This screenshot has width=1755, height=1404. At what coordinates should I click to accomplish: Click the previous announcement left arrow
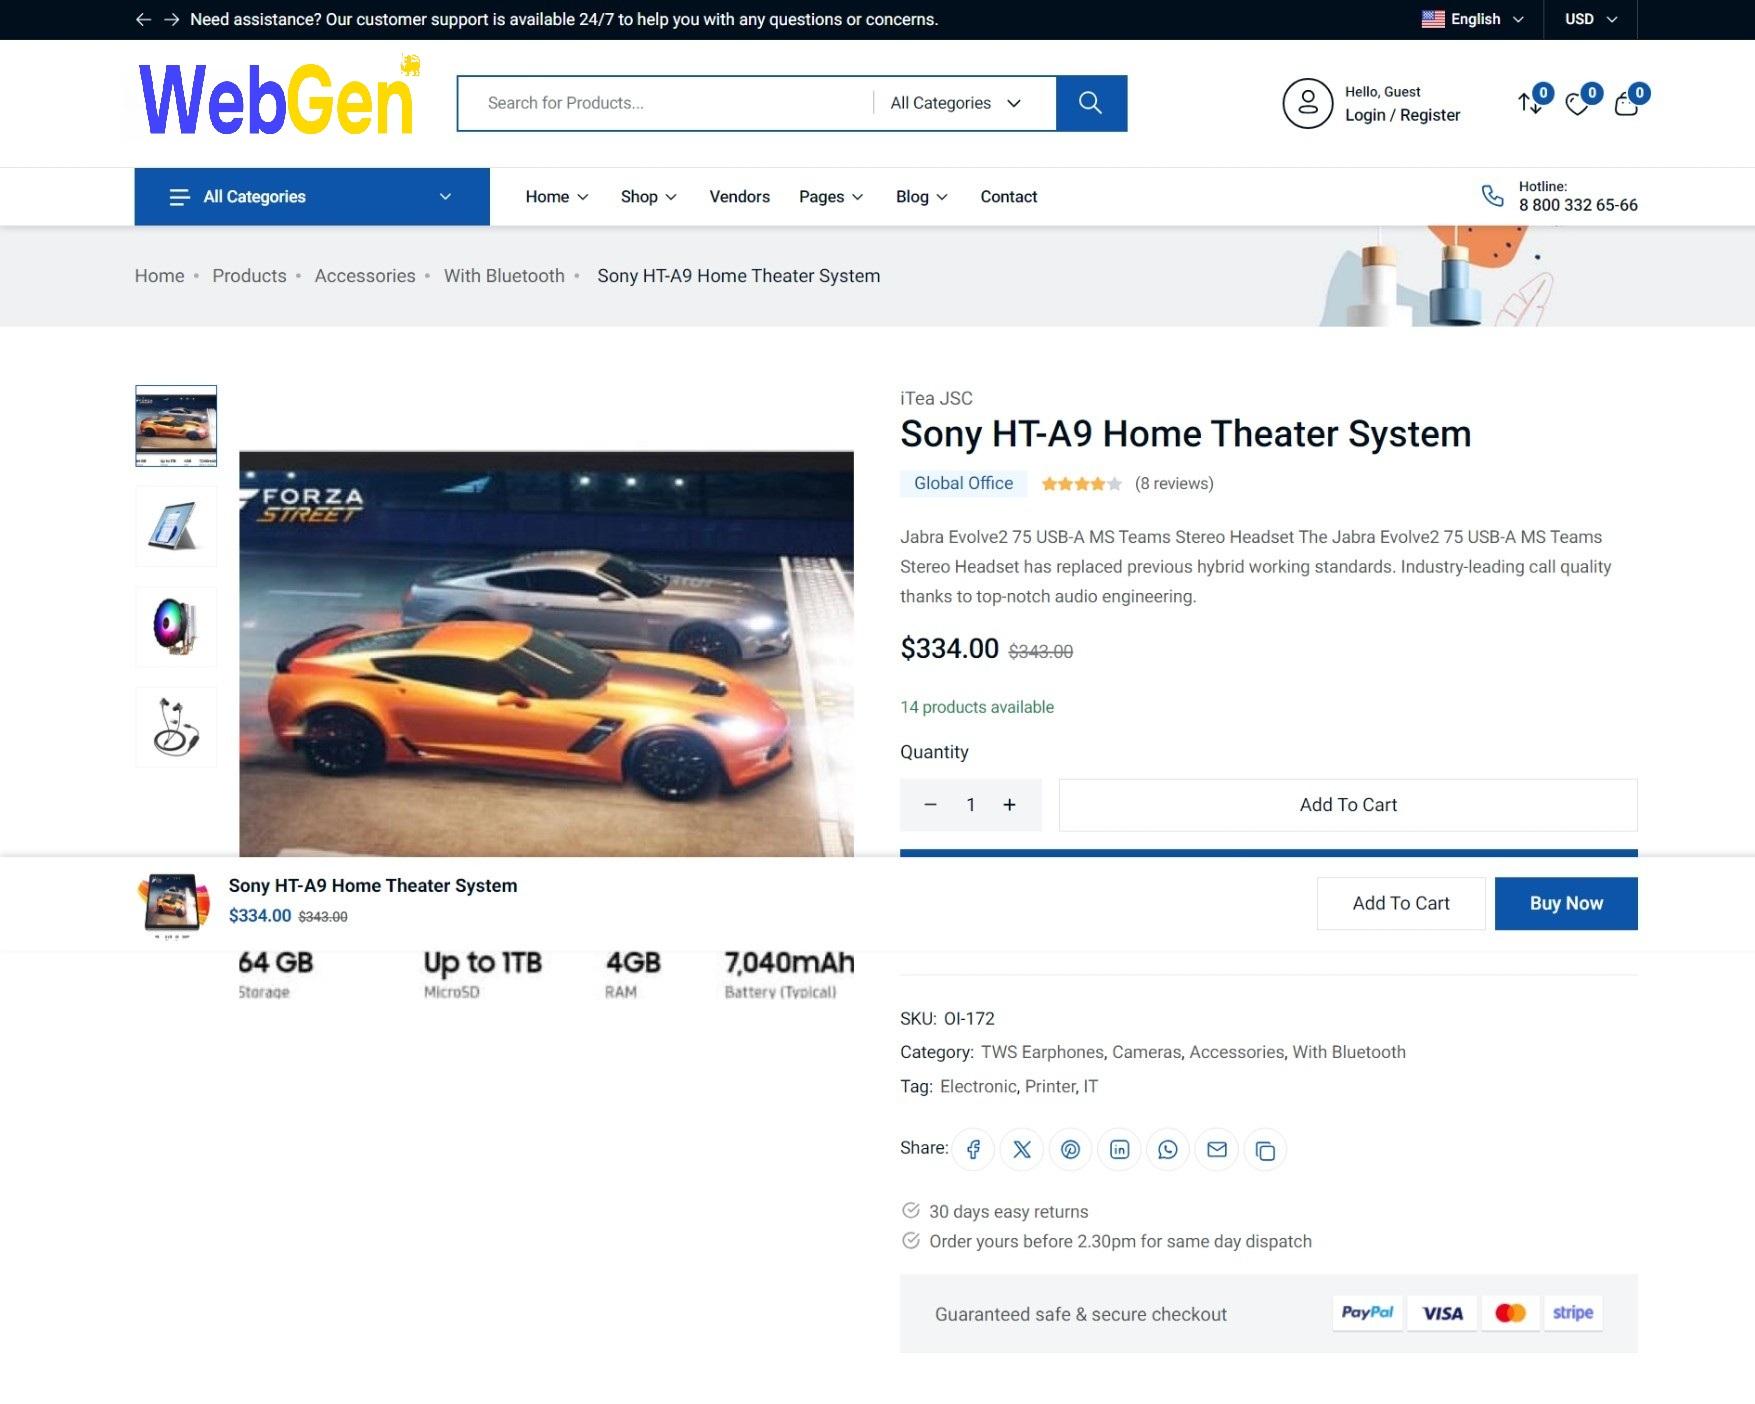click(x=143, y=19)
